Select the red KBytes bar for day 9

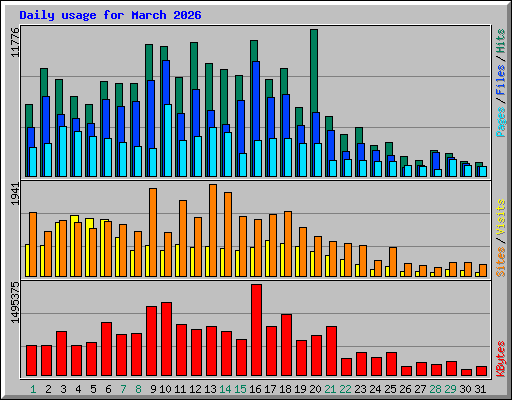pos(151,341)
